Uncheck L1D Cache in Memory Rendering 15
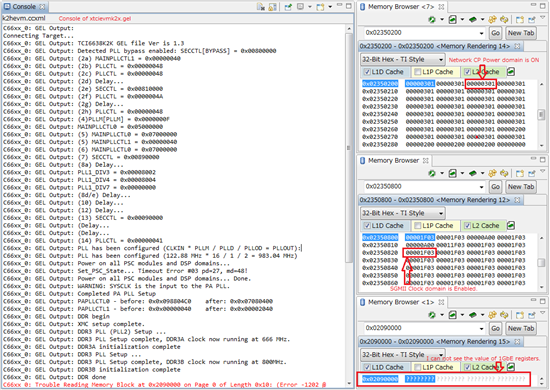Viewport: 550px width, 390px height. pos(367,367)
